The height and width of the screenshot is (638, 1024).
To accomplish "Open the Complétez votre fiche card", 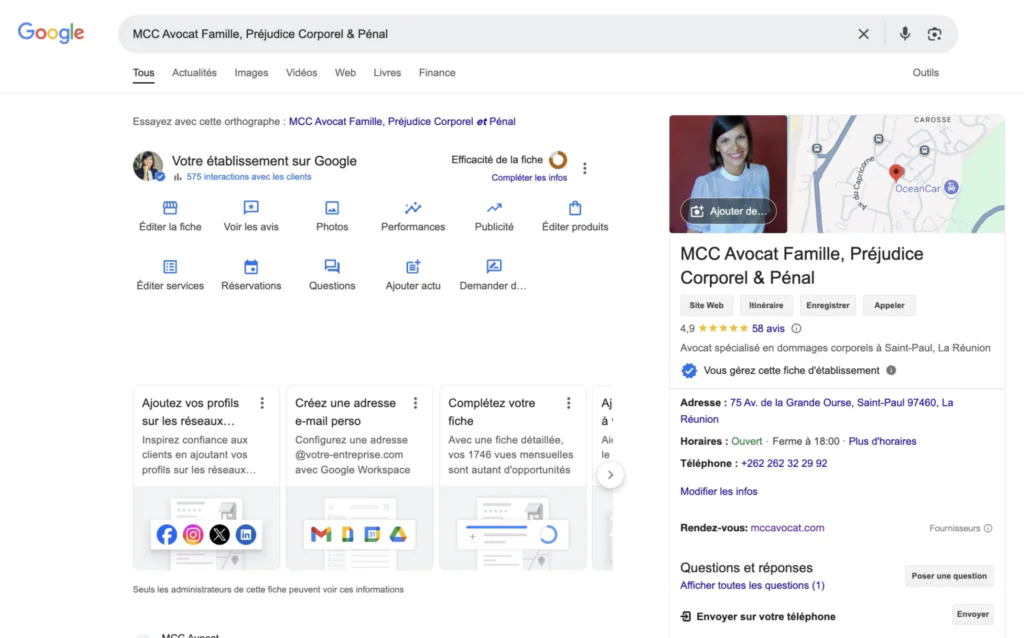I will (x=513, y=478).
